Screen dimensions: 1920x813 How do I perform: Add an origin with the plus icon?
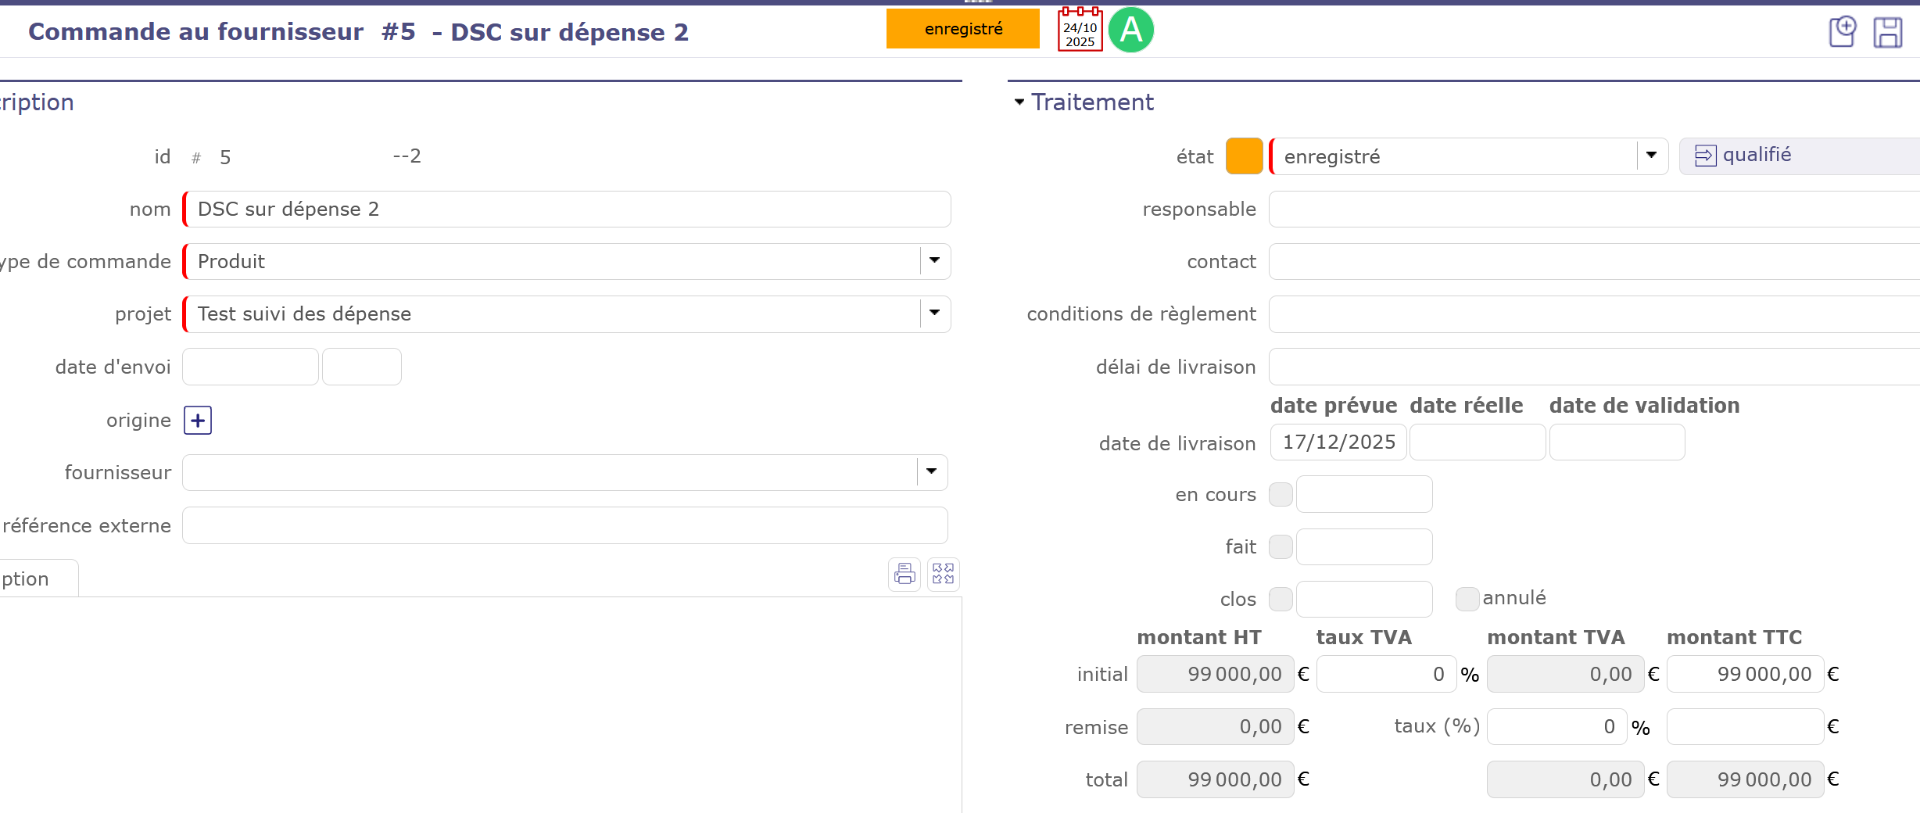pyautogui.click(x=198, y=420)
